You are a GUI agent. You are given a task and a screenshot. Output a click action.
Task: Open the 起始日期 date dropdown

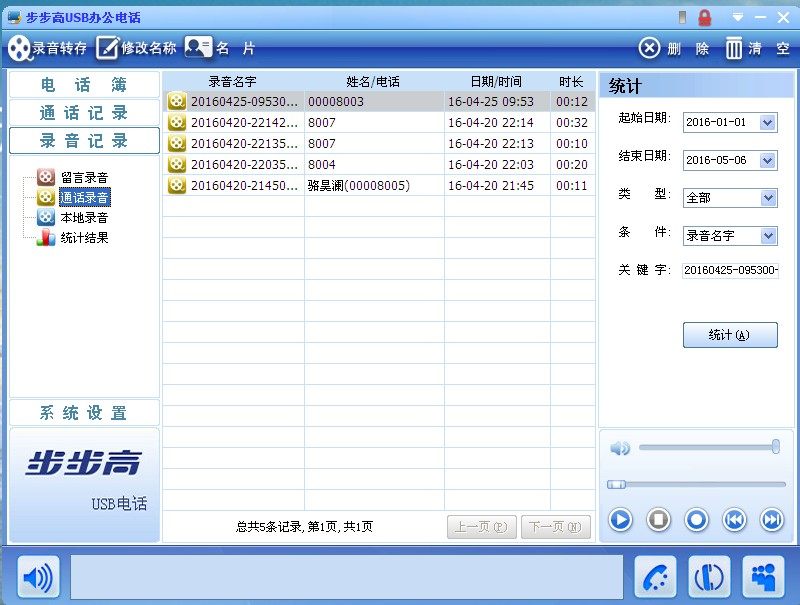point(767,122)
